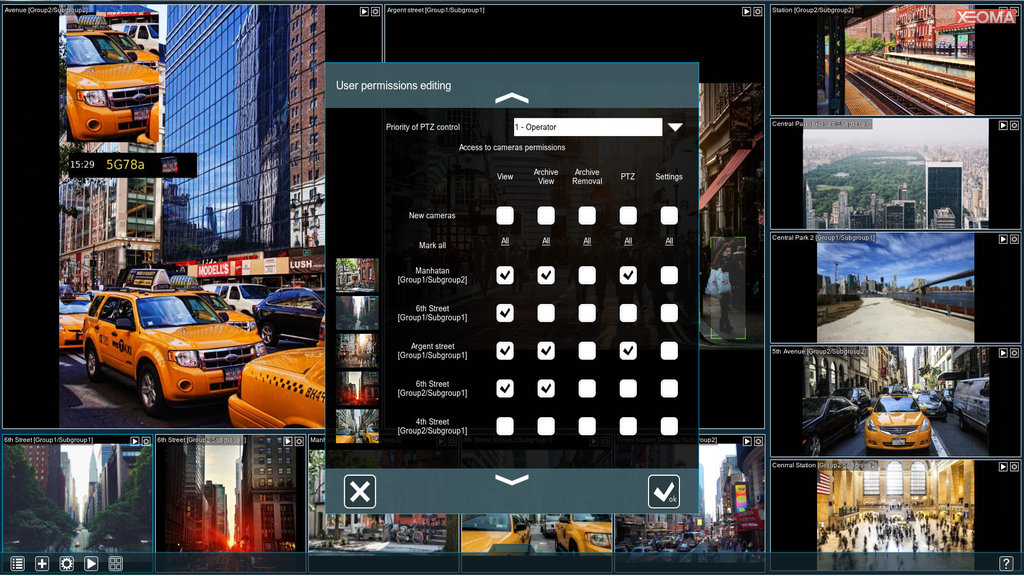
Task: Open settings of Avenue camera
Action: 376,11
